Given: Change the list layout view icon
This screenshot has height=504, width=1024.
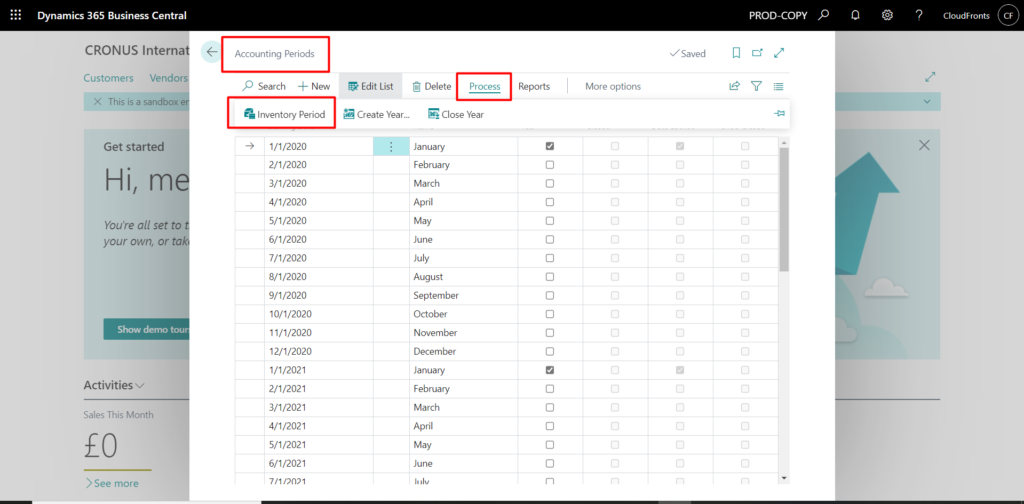Looking at the screenshot, I should coord(778,86).
